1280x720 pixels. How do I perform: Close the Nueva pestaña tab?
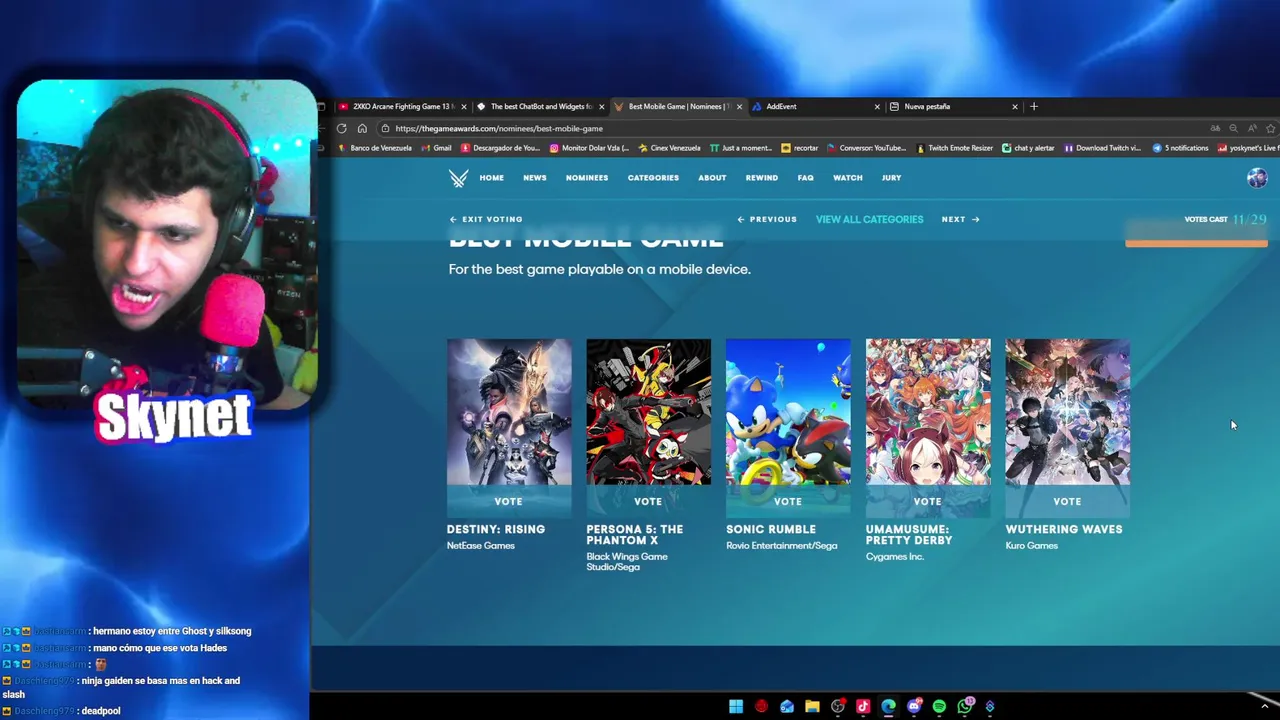pyautogui.click(x=1014, y=106)
